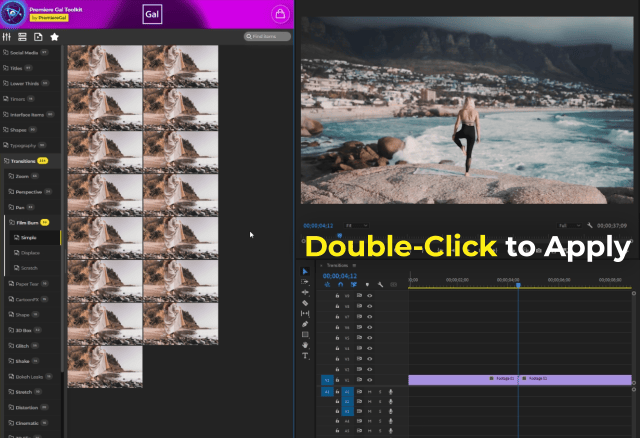This screenshot has width=640, height=438.
Task: Toggle nest sequence insert mode icon in timeline
Action: [327, 285]
